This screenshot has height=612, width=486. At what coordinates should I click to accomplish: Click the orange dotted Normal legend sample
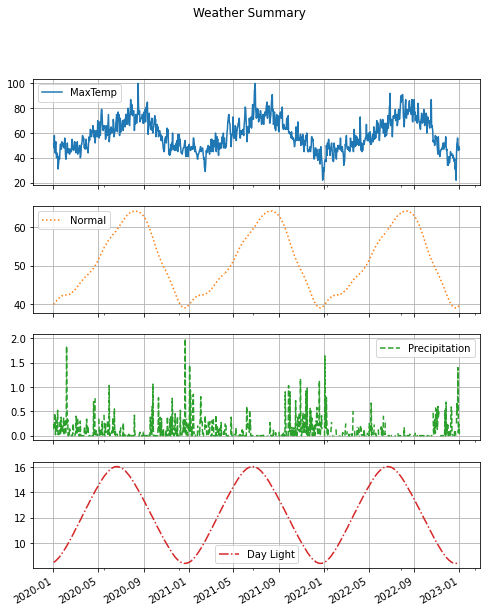click(x=52, y=220)
